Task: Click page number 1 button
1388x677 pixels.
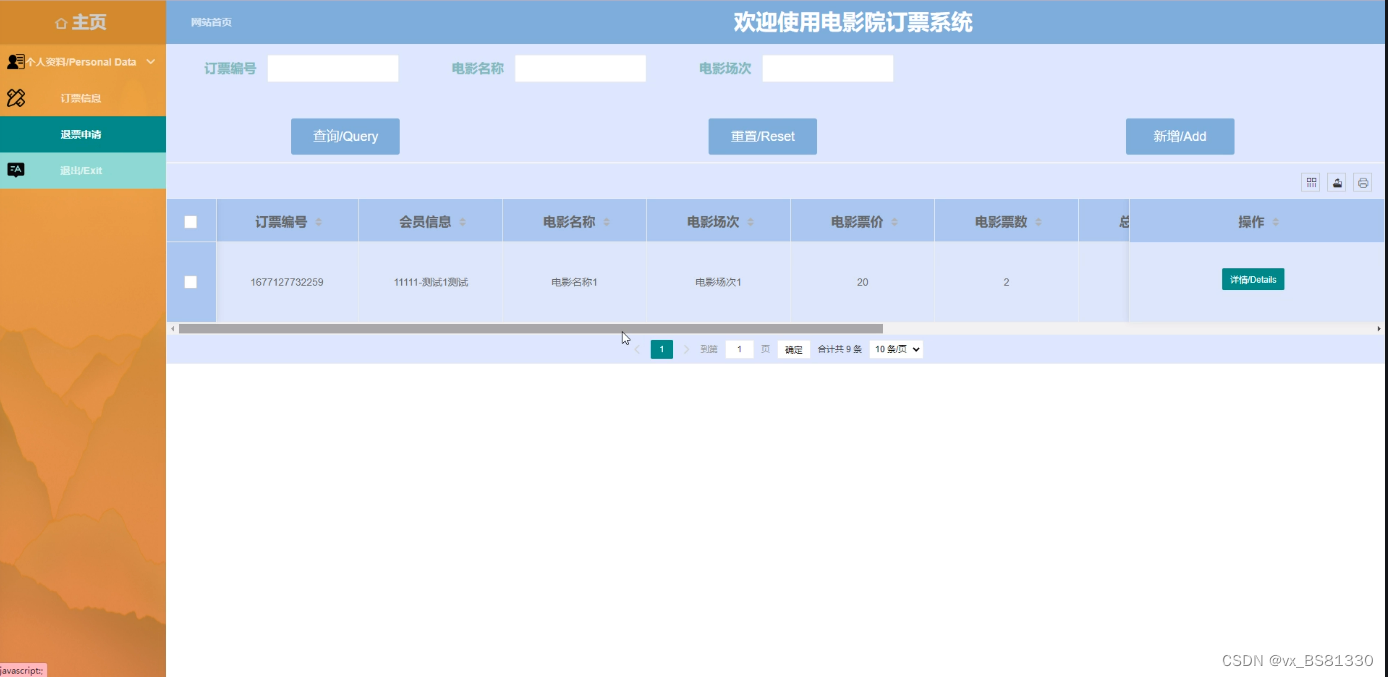Action: pyautogui.click(x=662, y=349)
